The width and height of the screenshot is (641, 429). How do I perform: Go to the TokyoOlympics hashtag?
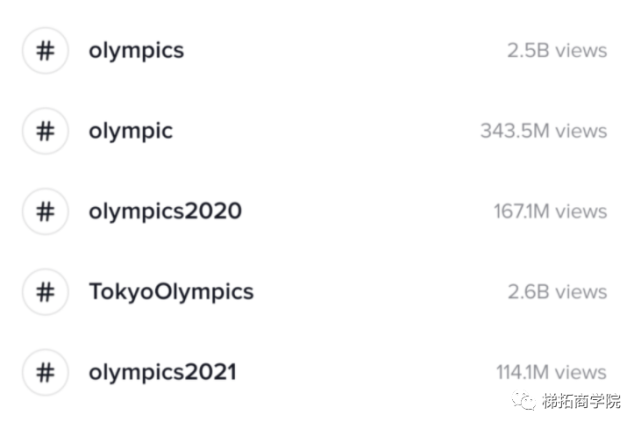(x=171, y=292)
